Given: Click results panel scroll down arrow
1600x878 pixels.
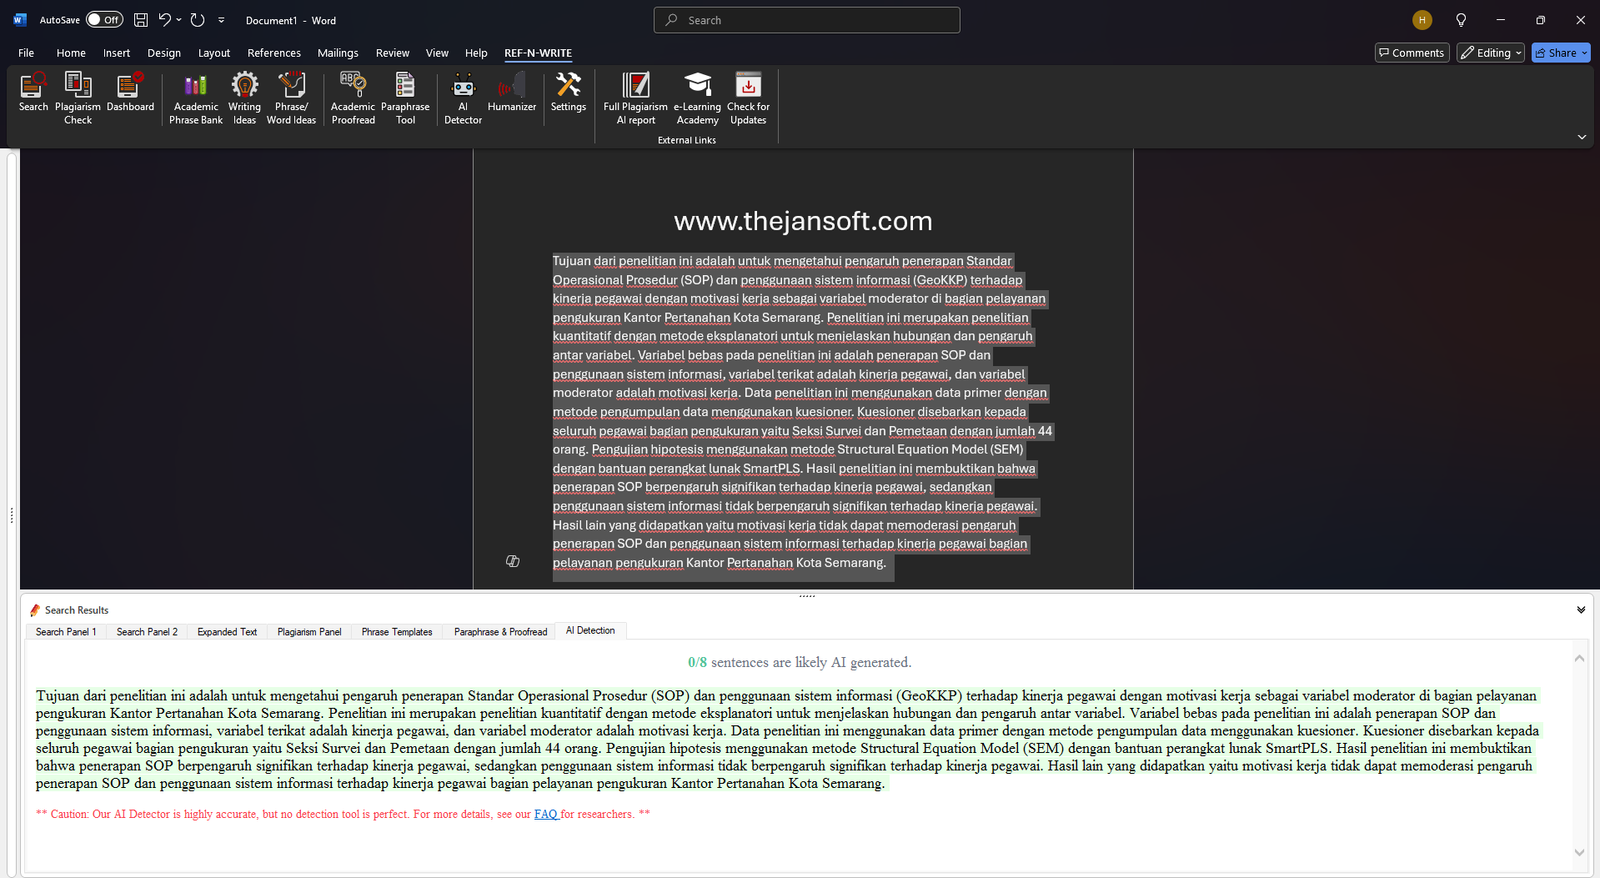Looking at the screenshot, I should 1580,852.
